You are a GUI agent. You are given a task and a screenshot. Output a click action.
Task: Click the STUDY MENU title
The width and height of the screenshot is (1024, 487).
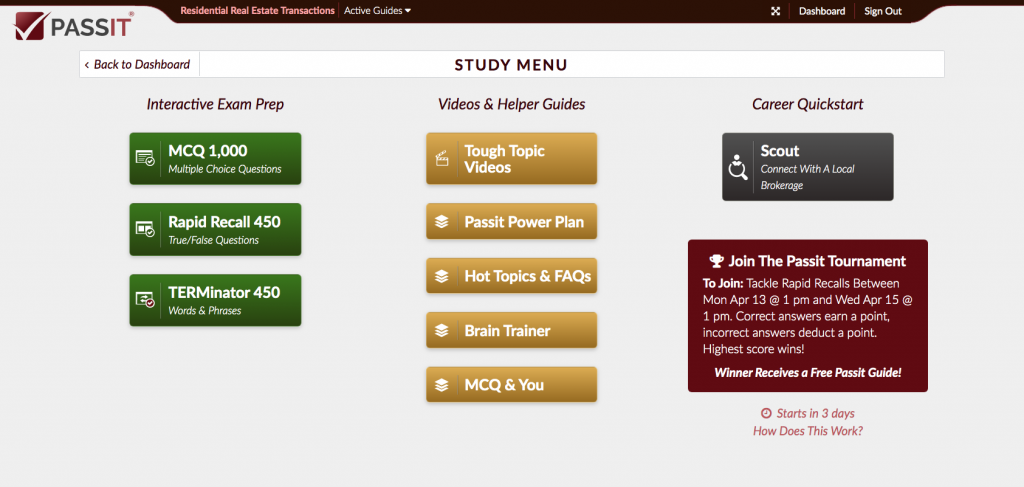(x=511, y=65)
